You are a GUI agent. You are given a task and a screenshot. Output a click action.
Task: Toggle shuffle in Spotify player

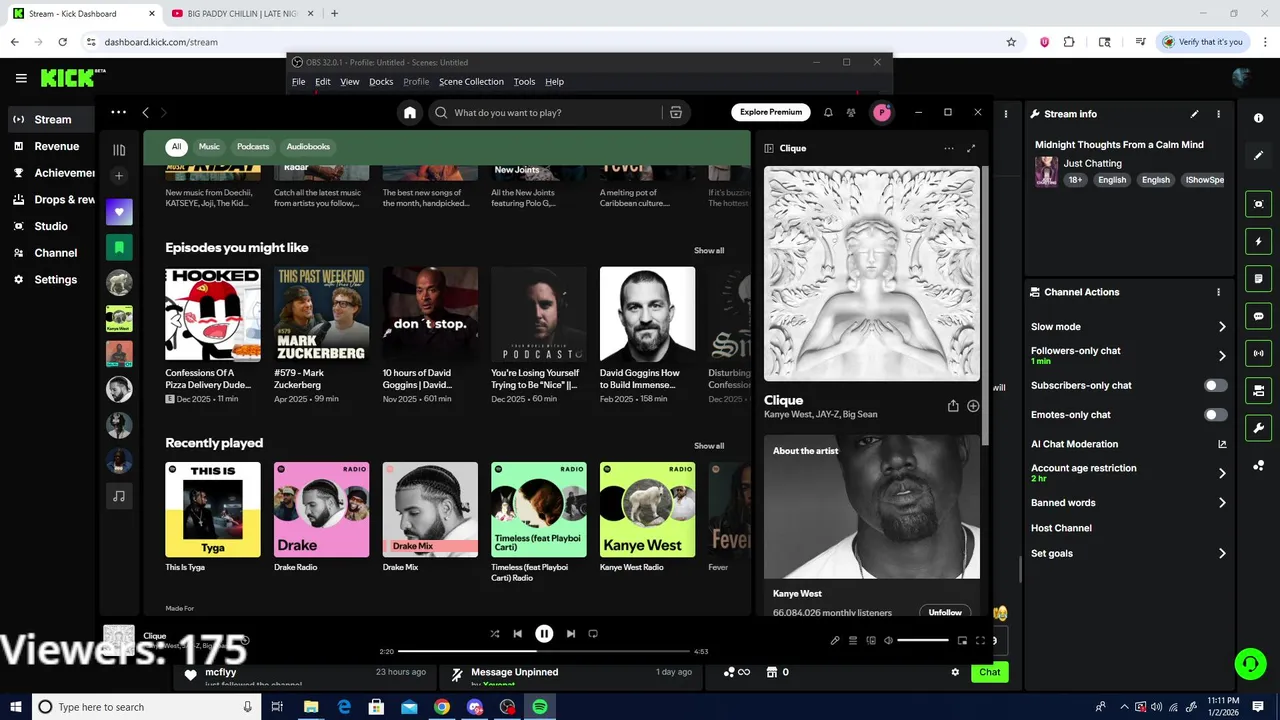click(x=495, y=634)
